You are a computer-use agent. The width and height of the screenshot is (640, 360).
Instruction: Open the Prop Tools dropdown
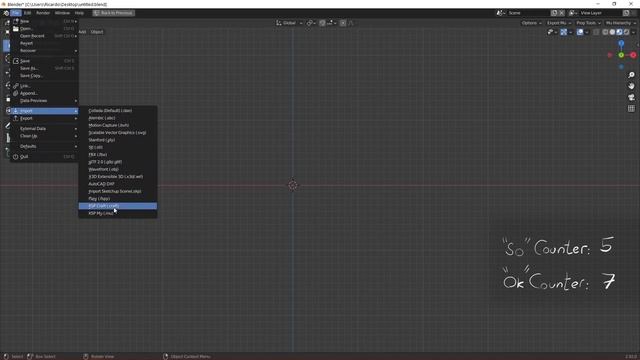(x=588, y=23)
